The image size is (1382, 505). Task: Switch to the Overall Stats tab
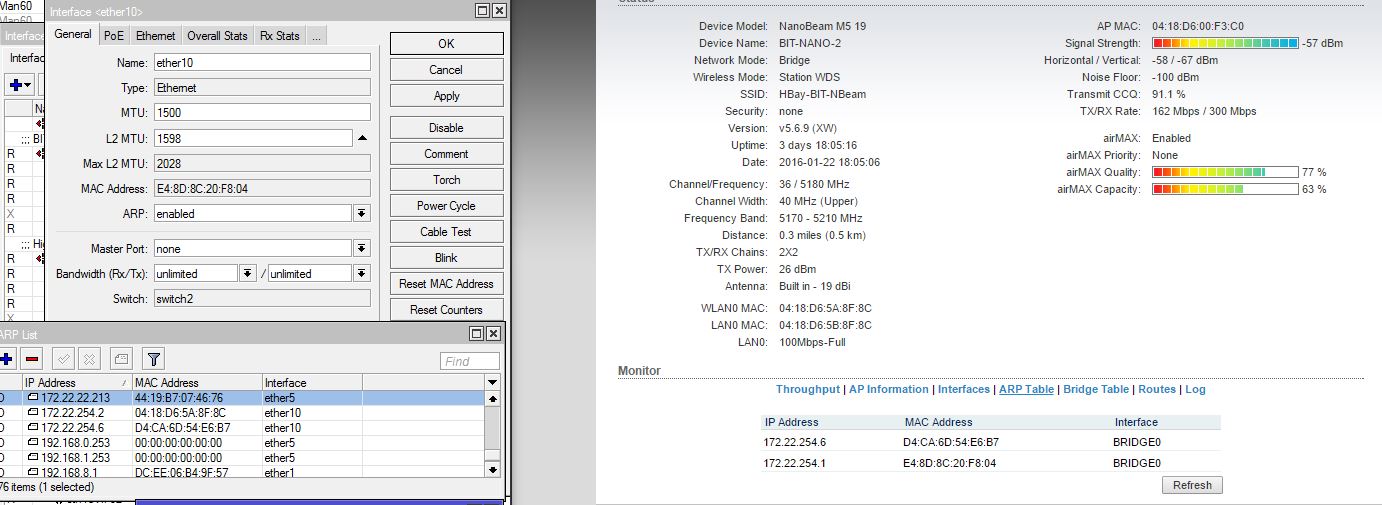point(217,36)
